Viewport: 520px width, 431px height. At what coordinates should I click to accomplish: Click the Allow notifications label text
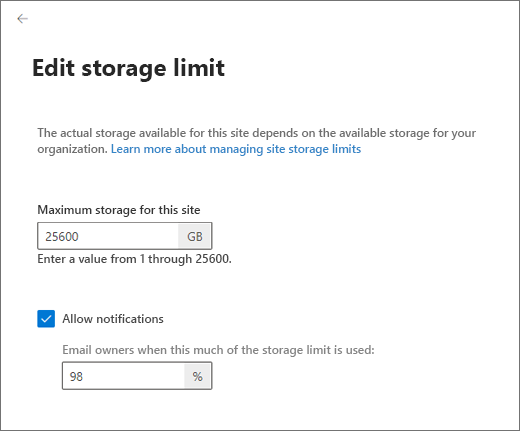[x=113, y=319]
